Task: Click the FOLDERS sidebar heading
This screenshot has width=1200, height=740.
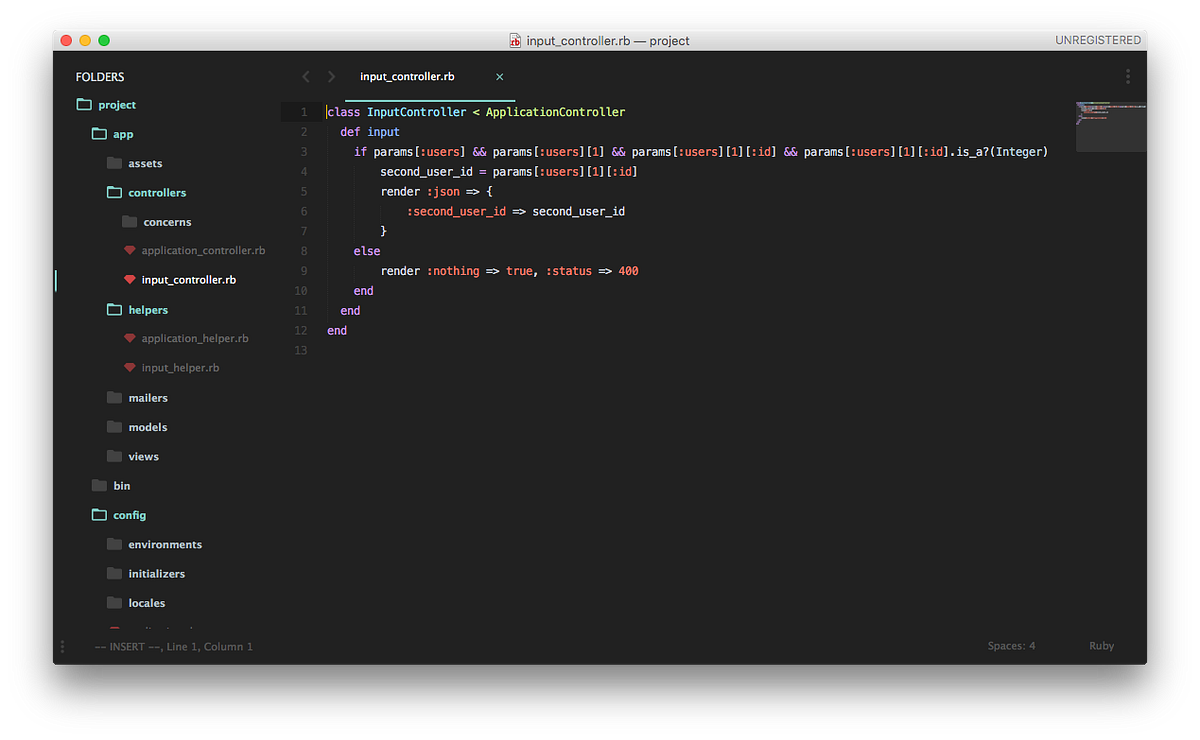Action: pyautogui.click(x=100, y=77)
